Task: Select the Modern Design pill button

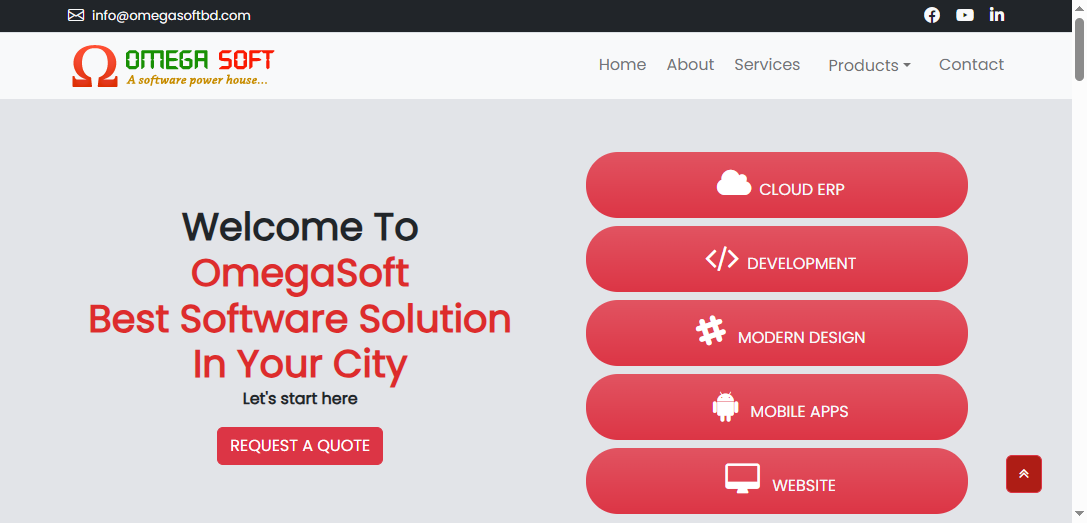Action: (776, 333)
